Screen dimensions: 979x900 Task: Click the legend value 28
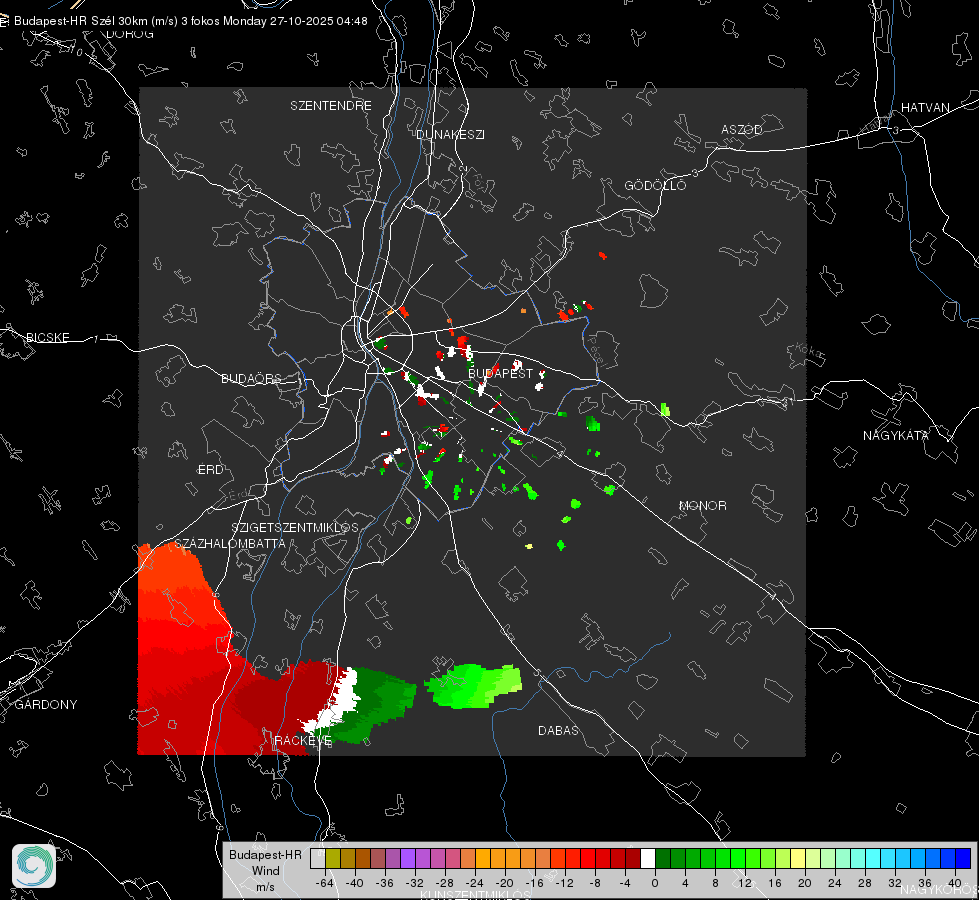pyautogui.click(x=865, y=883)
